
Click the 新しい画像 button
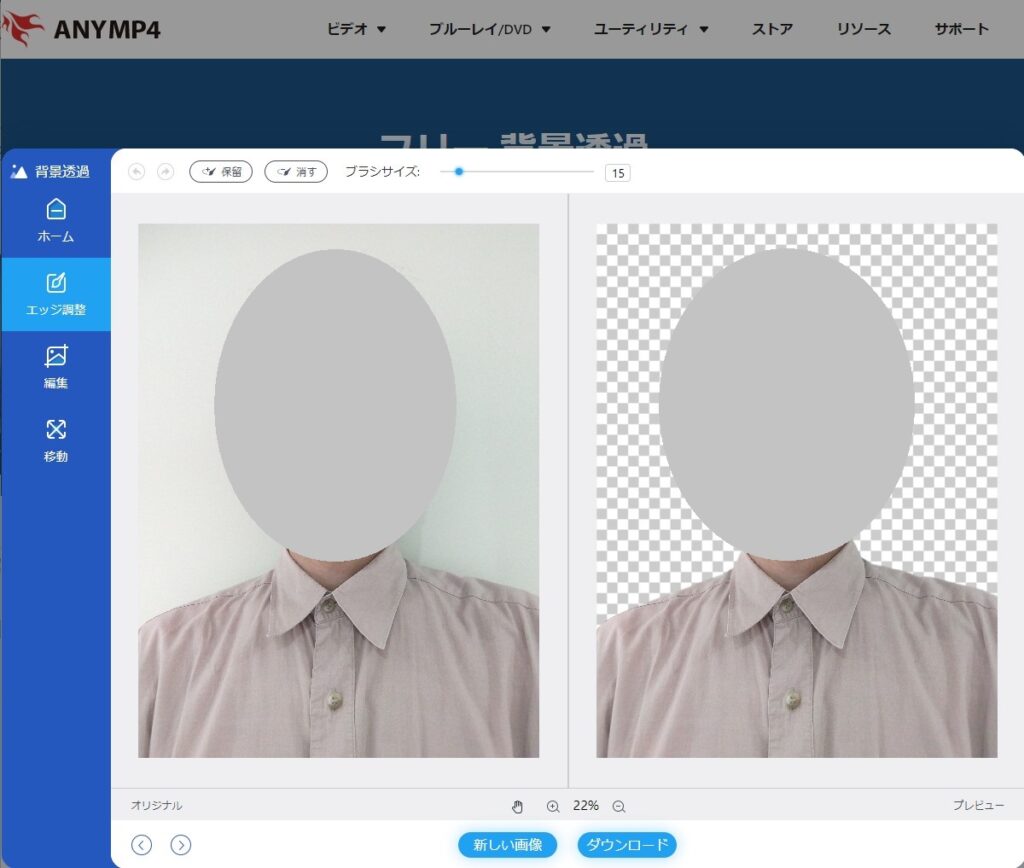[x=508, y=845]
